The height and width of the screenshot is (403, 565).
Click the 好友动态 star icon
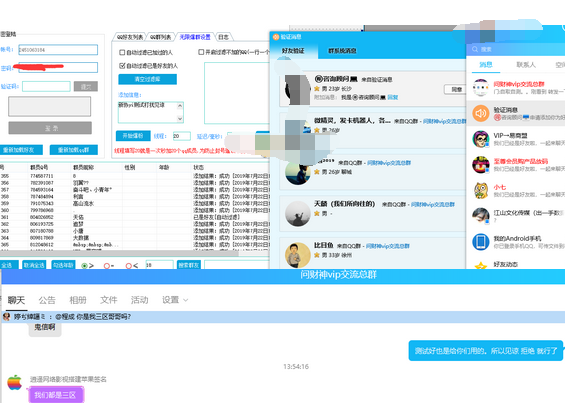tap(481, 266)
